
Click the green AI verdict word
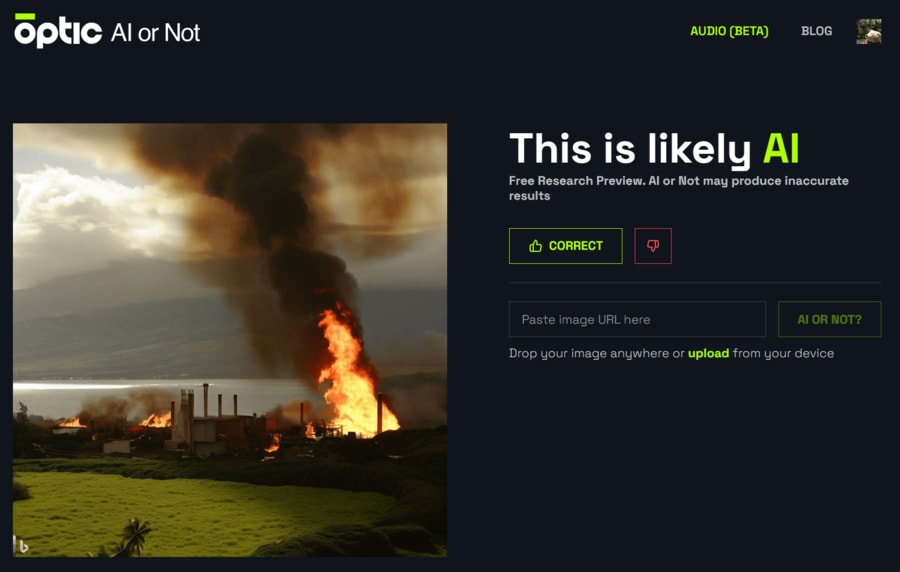(x=781, y=148)
